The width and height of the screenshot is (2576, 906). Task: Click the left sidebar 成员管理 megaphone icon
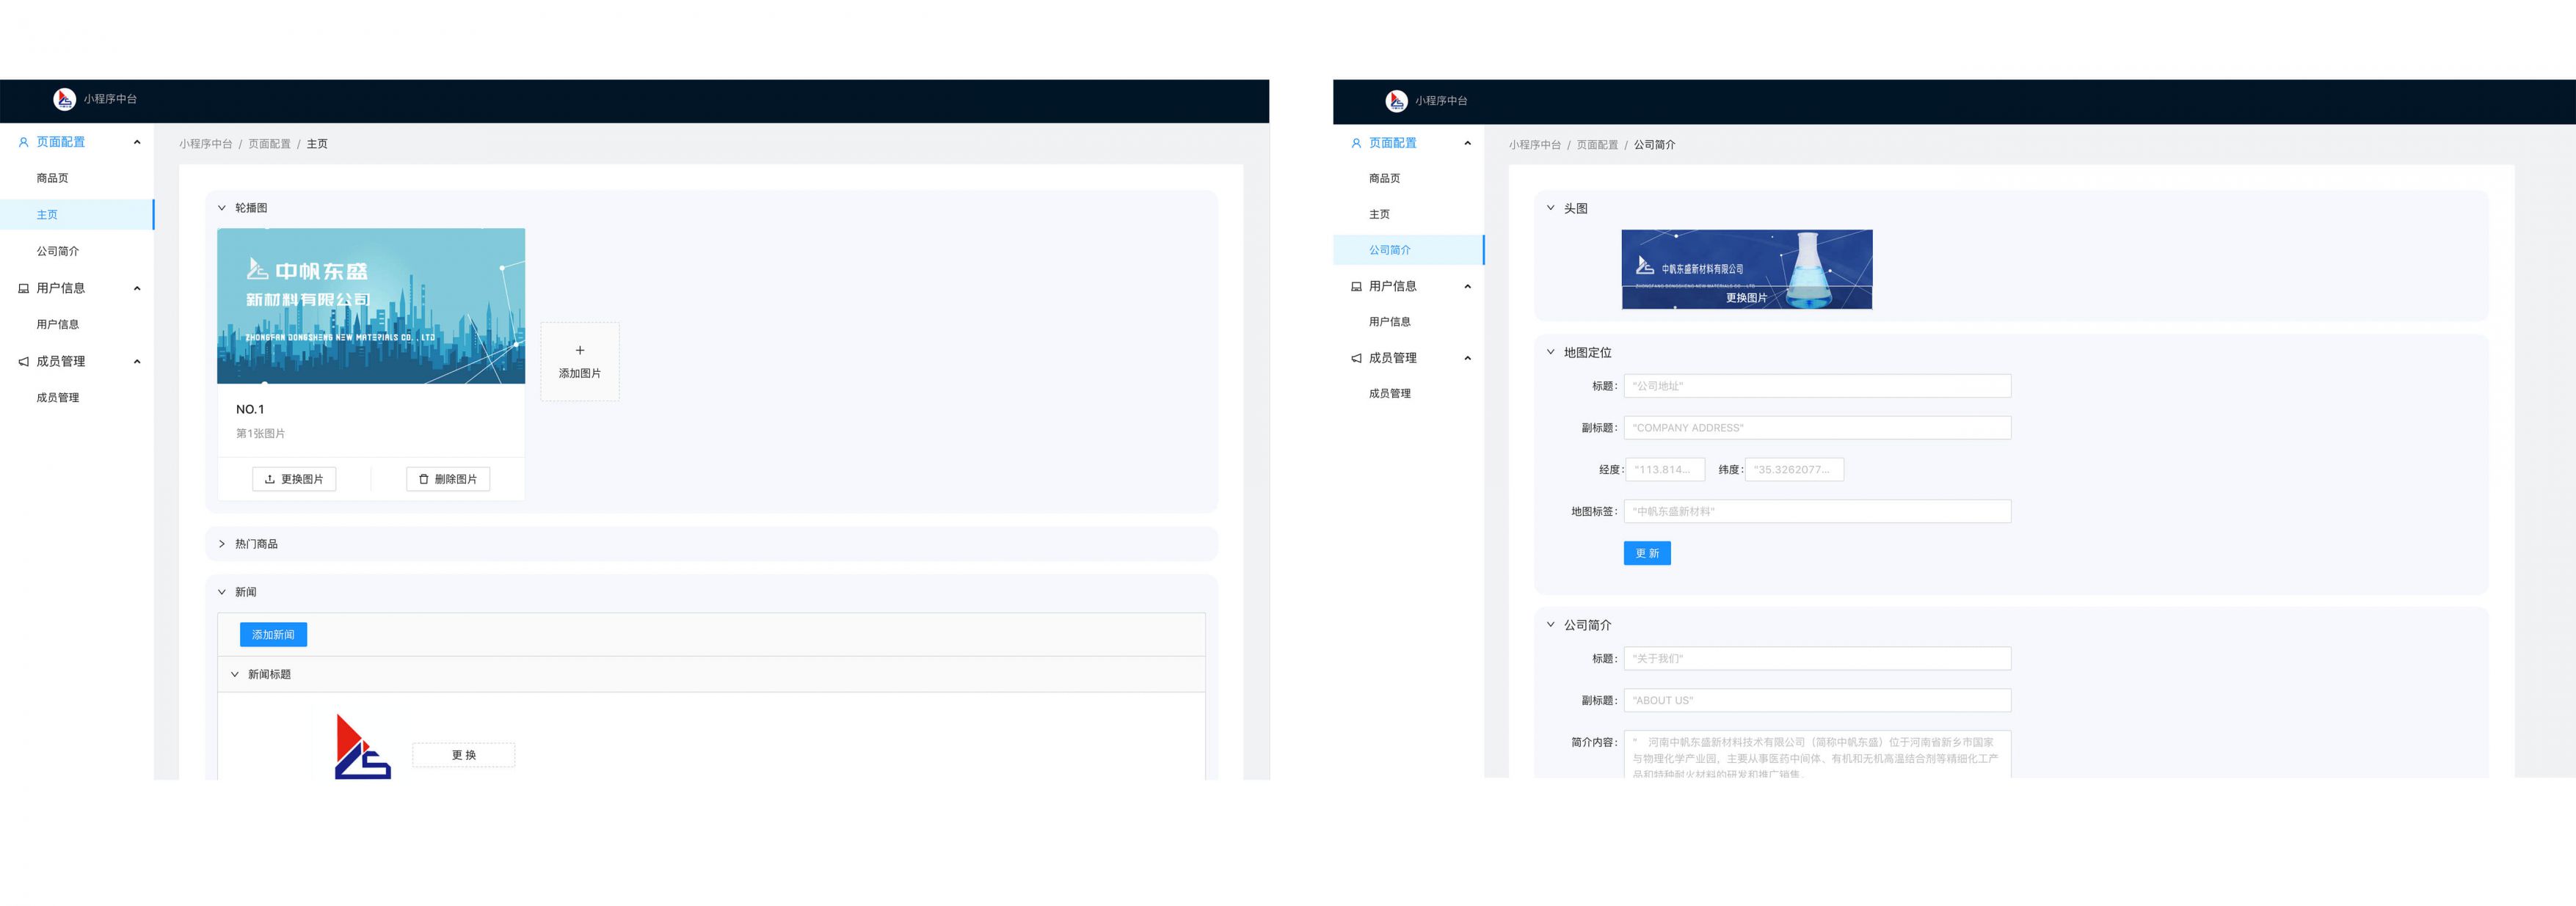[x=23, y=361]
